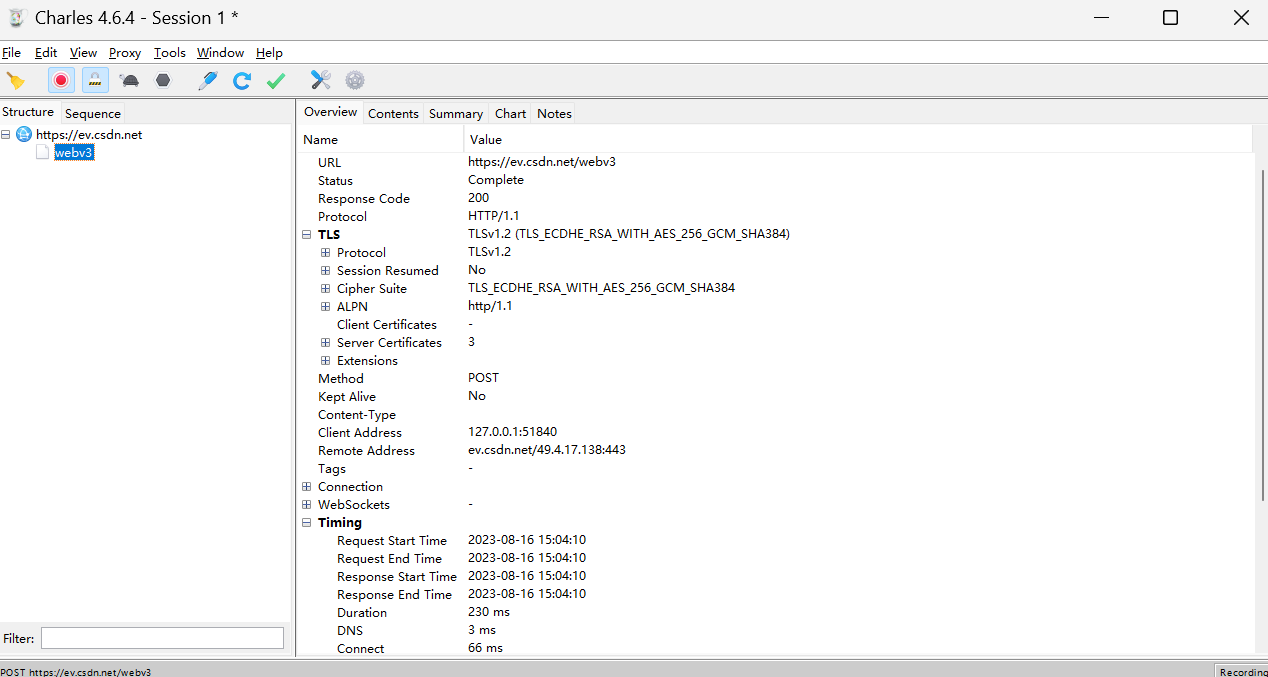Expand the TLS Protocol row

326,253
